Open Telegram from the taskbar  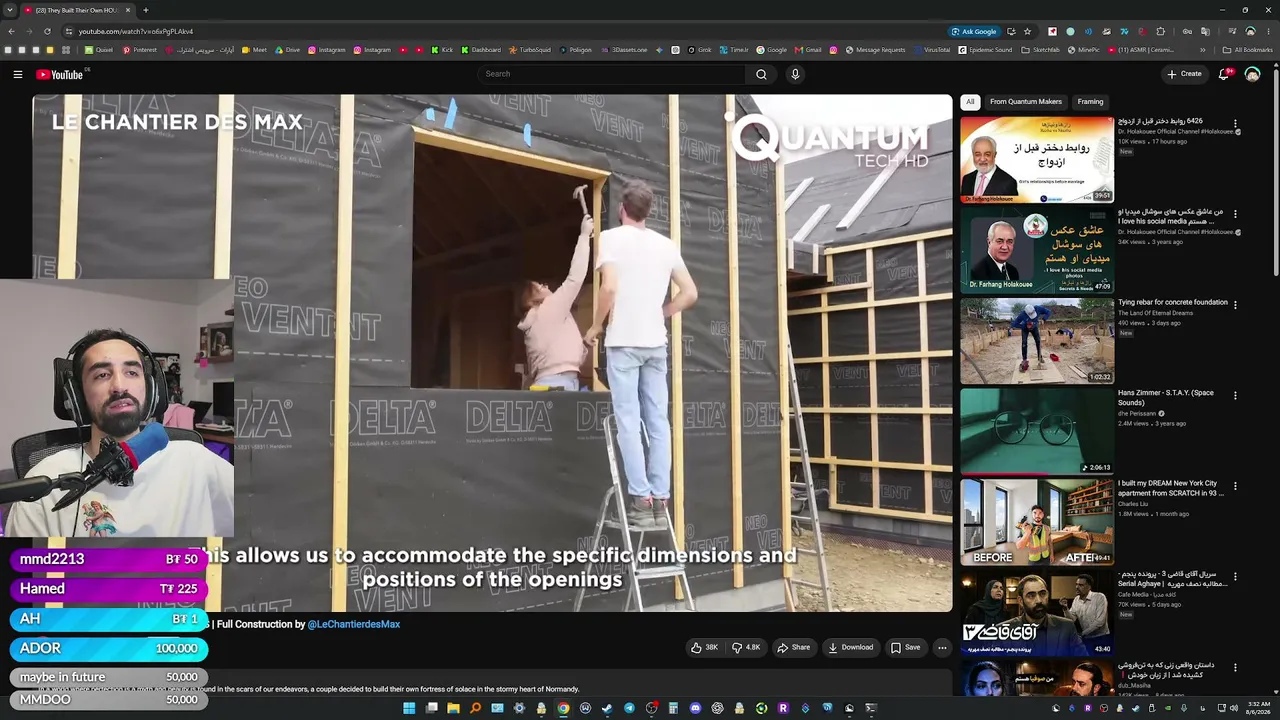tap(629, 708)
